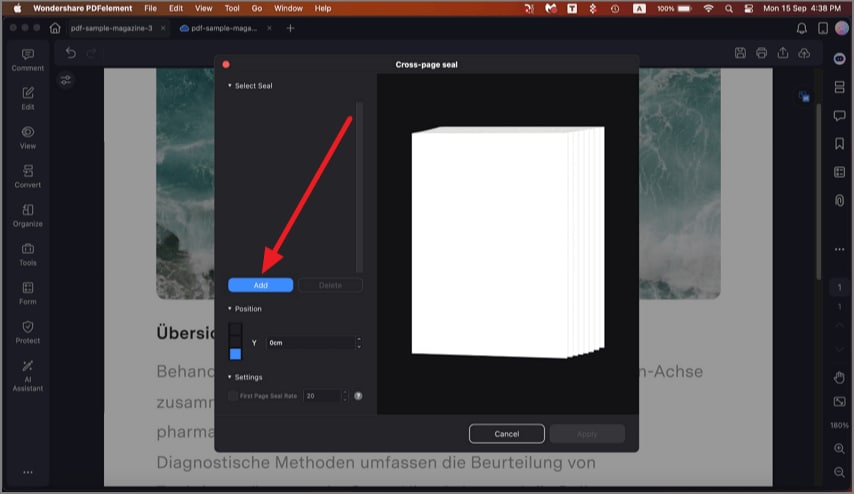The width and height of the screenshot is (854, 494).
Task: Click the Y offset stepper arrows
Action: [x=358, y=343]
